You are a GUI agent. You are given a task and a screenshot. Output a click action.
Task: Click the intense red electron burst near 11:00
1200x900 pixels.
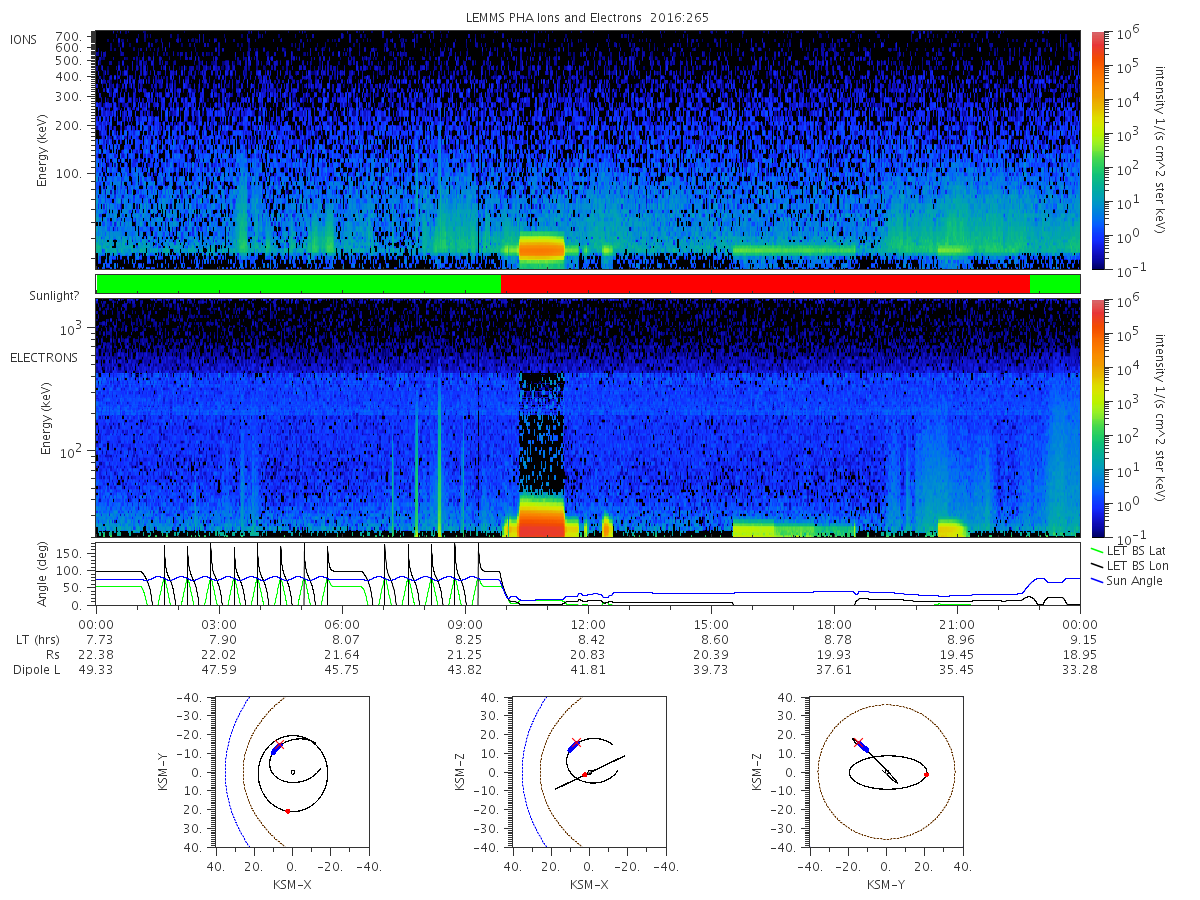pos(541,517)
